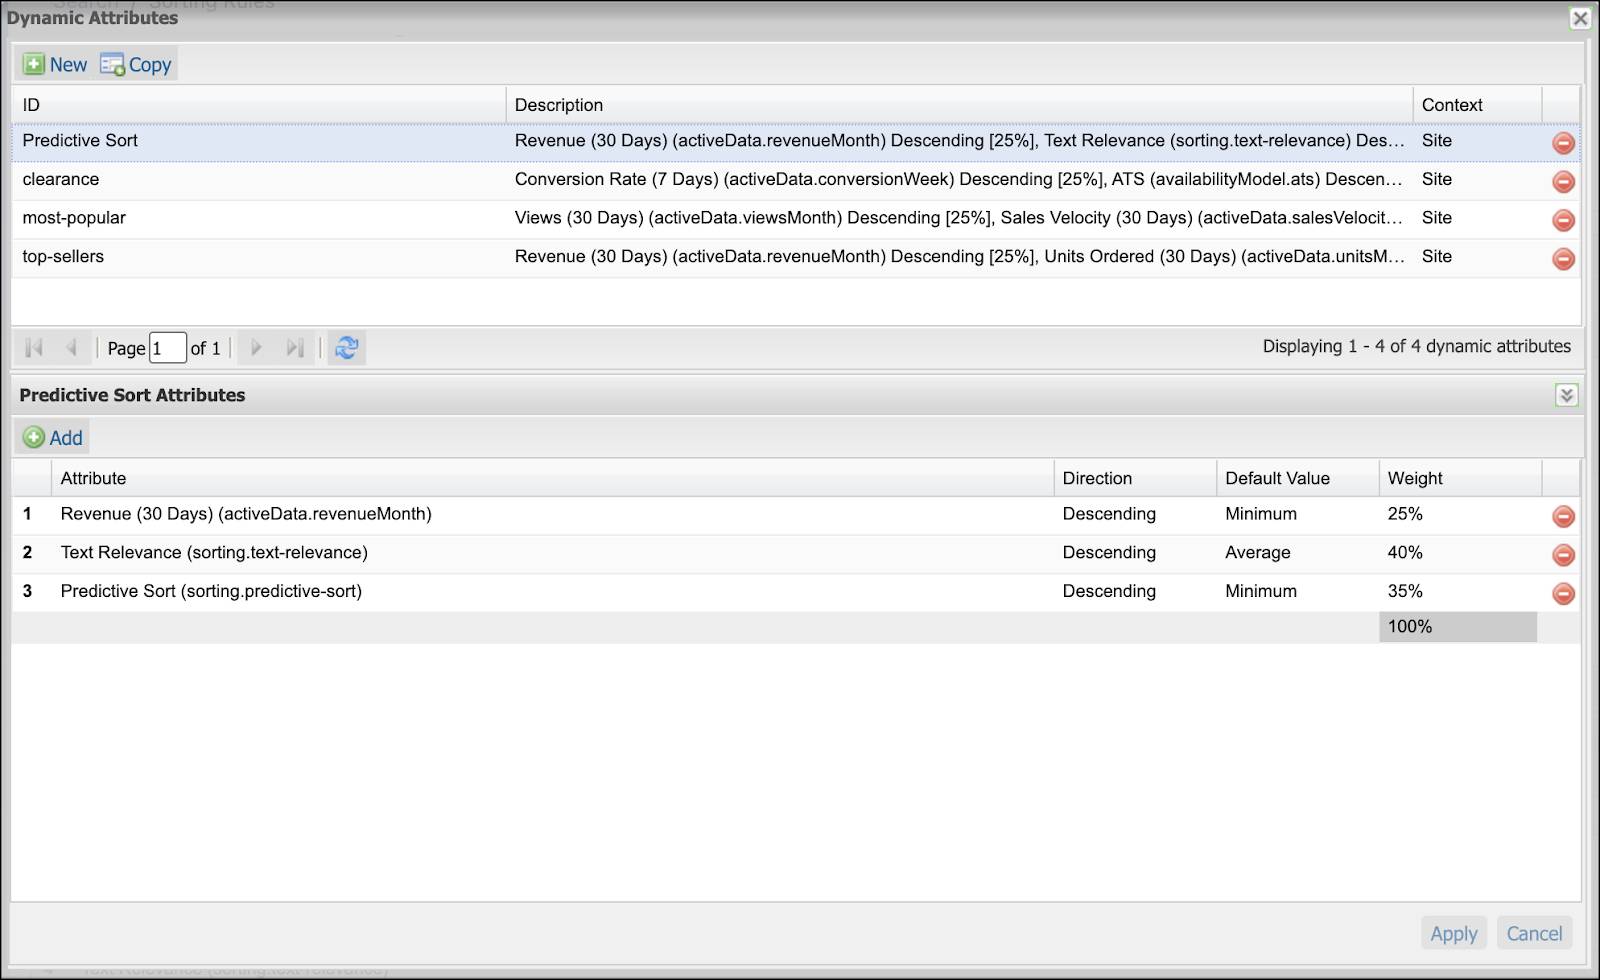Click the page number input field
Viewport: 1600px width, 980px height.
point(167,347)
